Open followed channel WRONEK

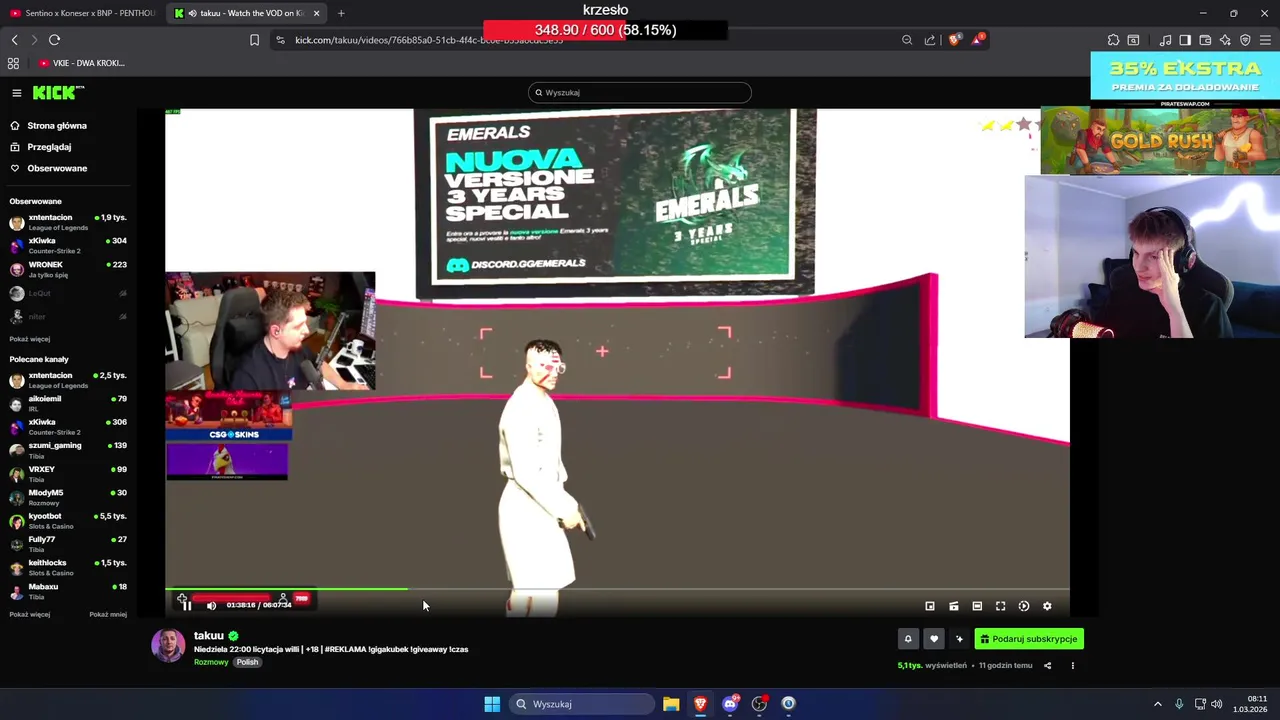pyautogui.click(x=68, y=269)
